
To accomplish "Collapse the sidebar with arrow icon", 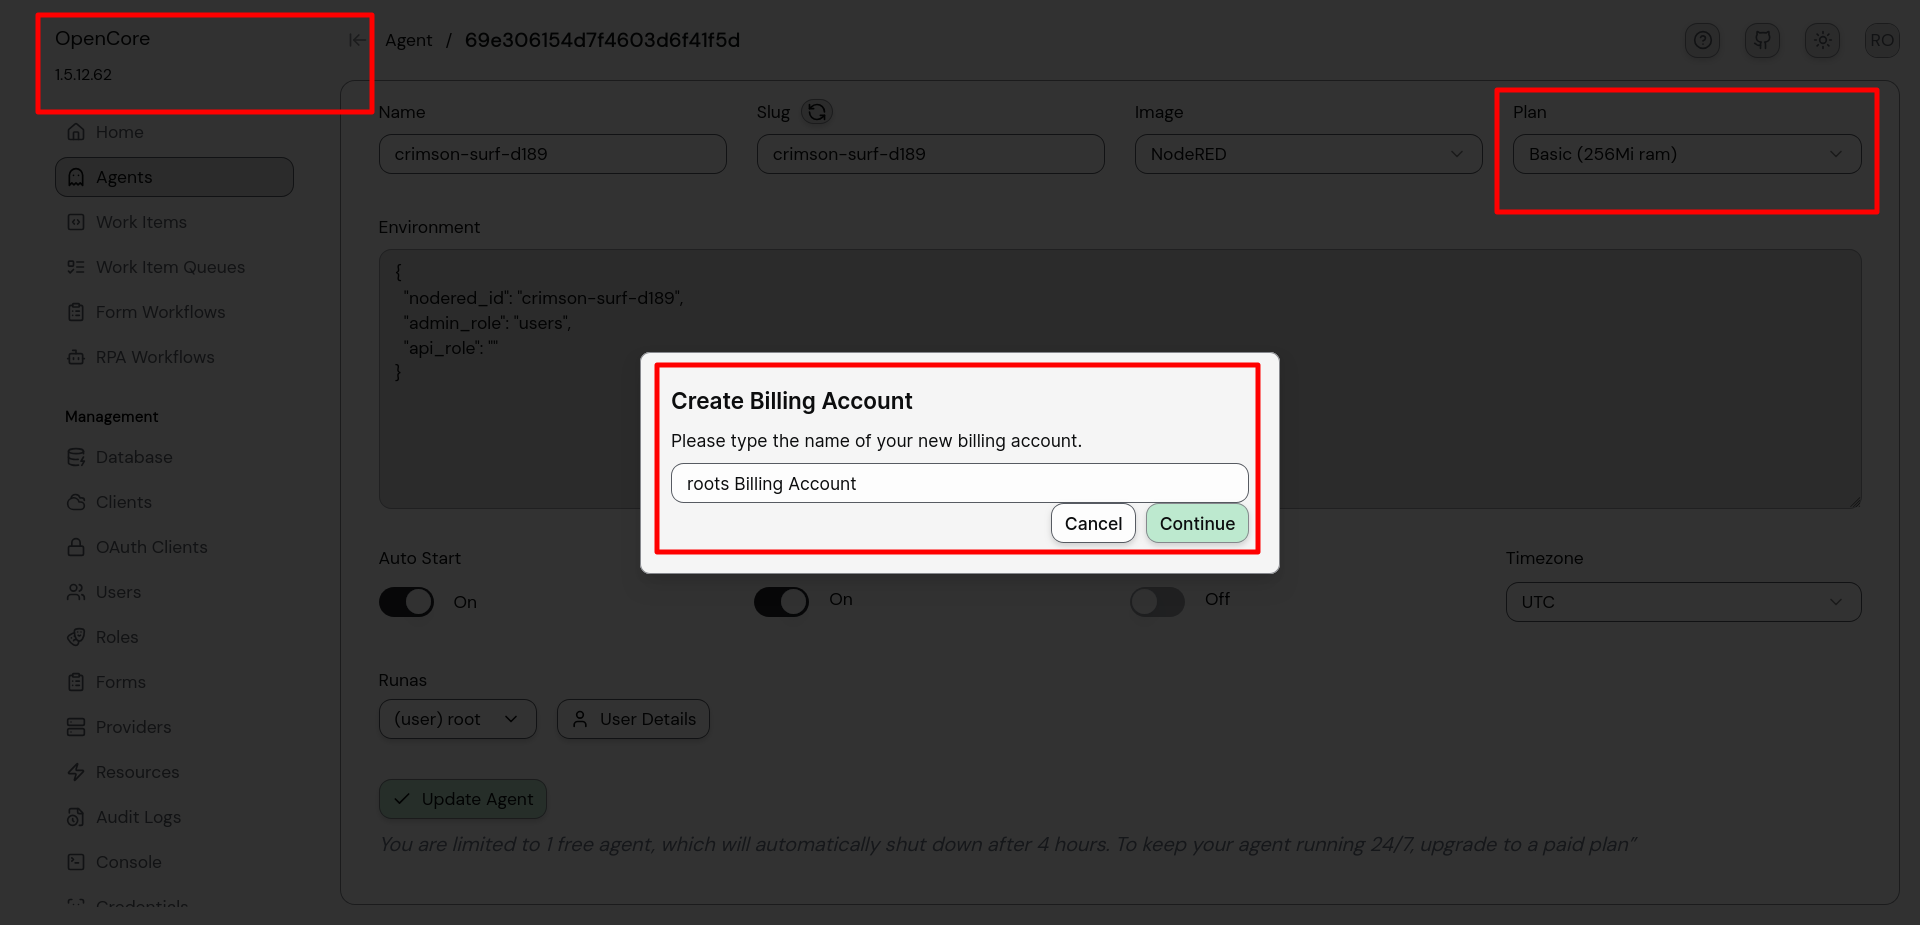I will point(356,40).
